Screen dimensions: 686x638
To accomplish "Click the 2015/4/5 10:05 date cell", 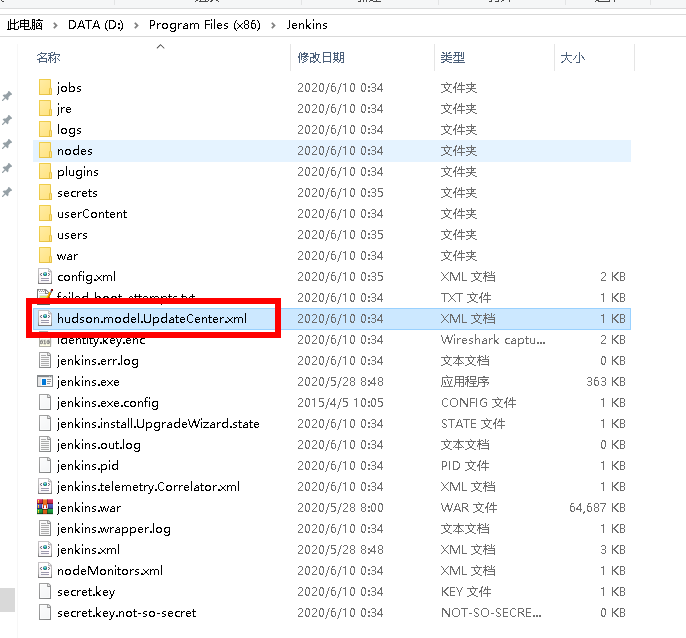I will 340,403.
